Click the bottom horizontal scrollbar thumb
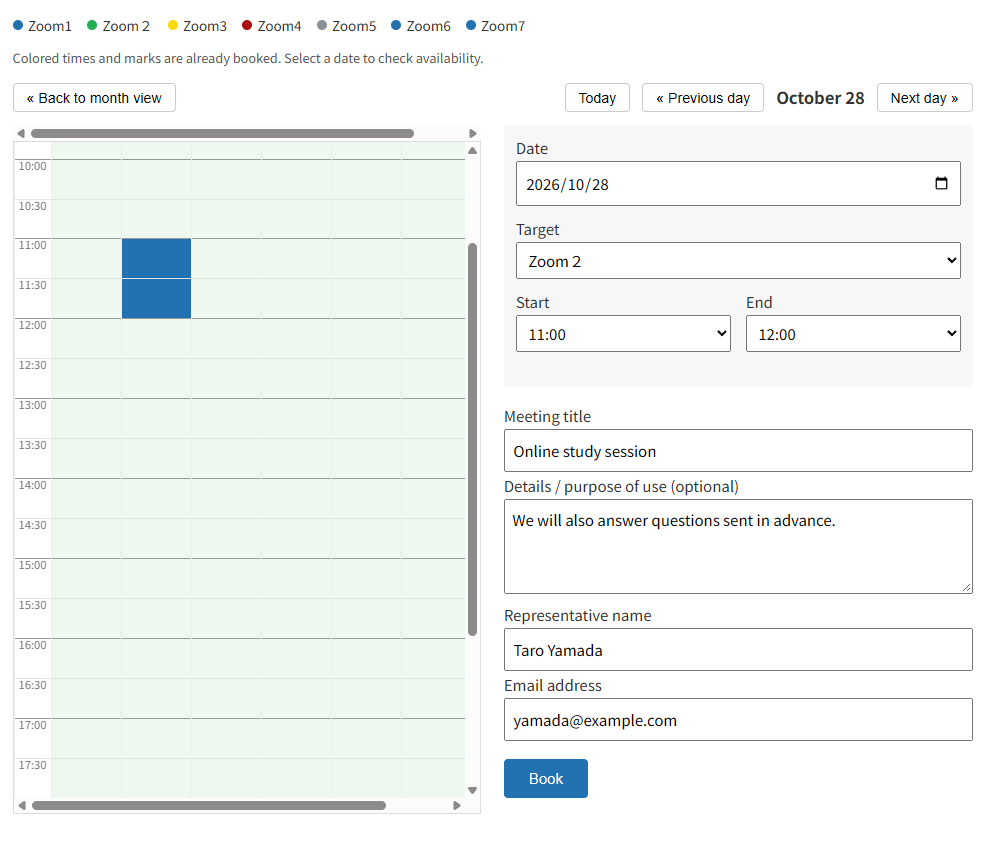 pos(209,805)
